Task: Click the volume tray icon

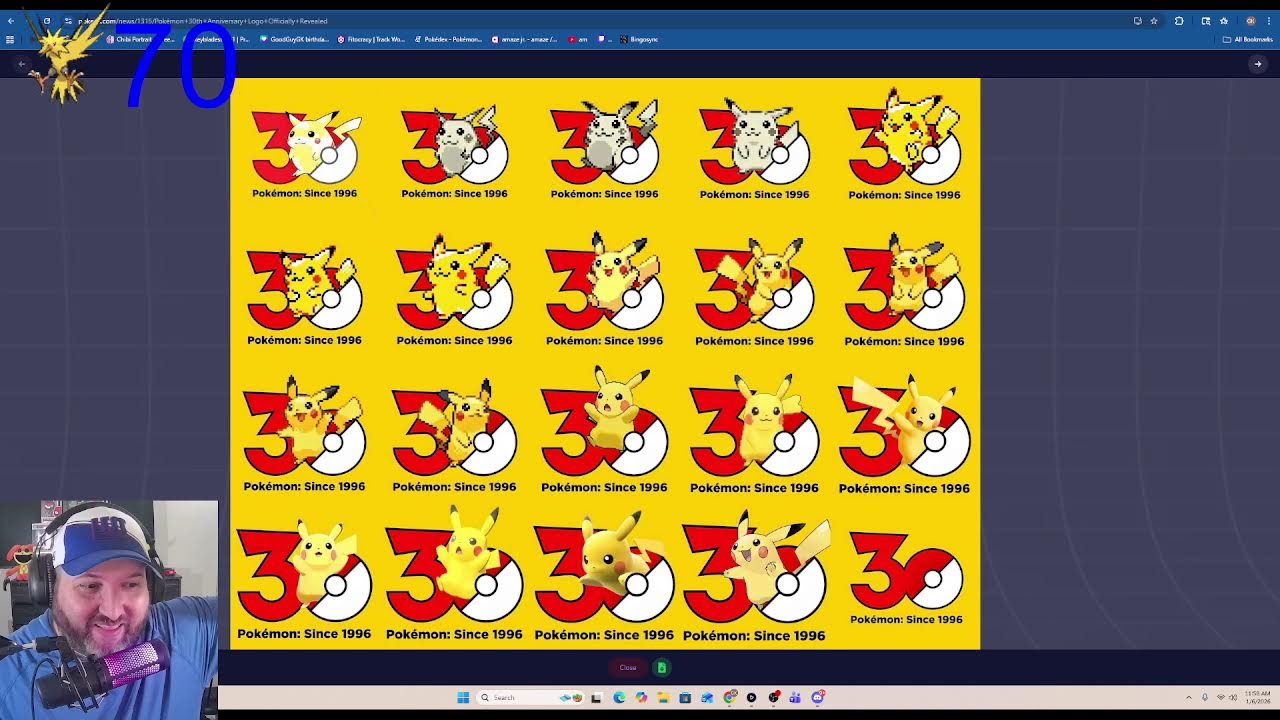Action: tap(1233, 697)
